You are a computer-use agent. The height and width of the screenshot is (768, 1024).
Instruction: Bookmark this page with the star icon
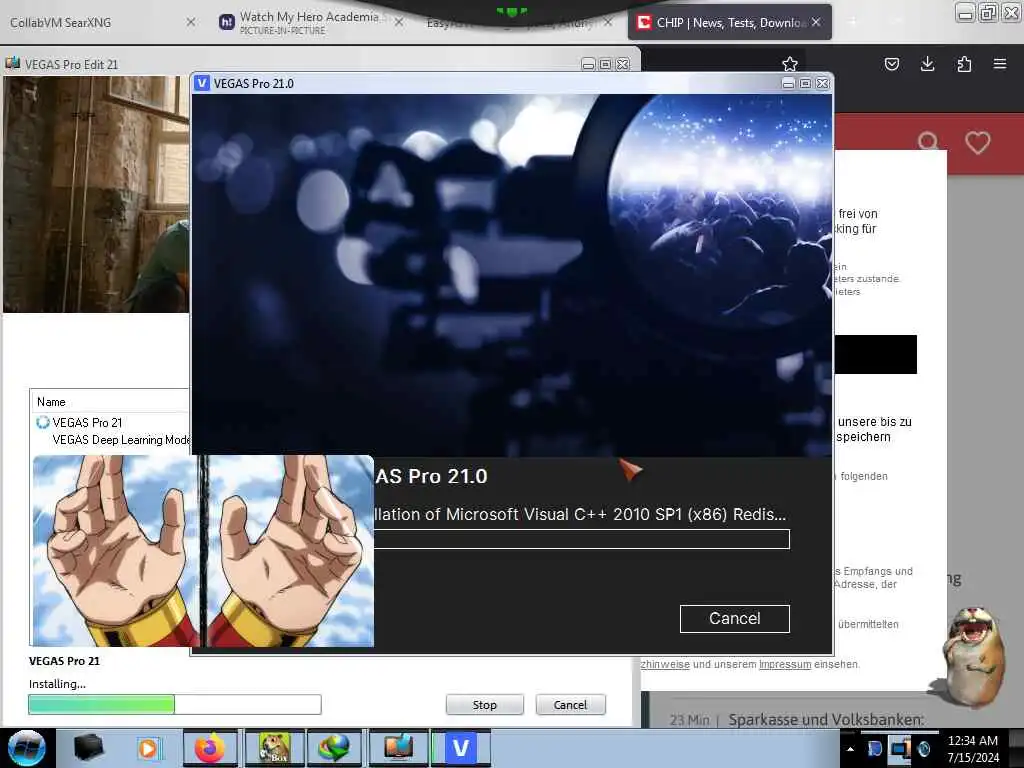pyautogui.click(x=790, y=63)
